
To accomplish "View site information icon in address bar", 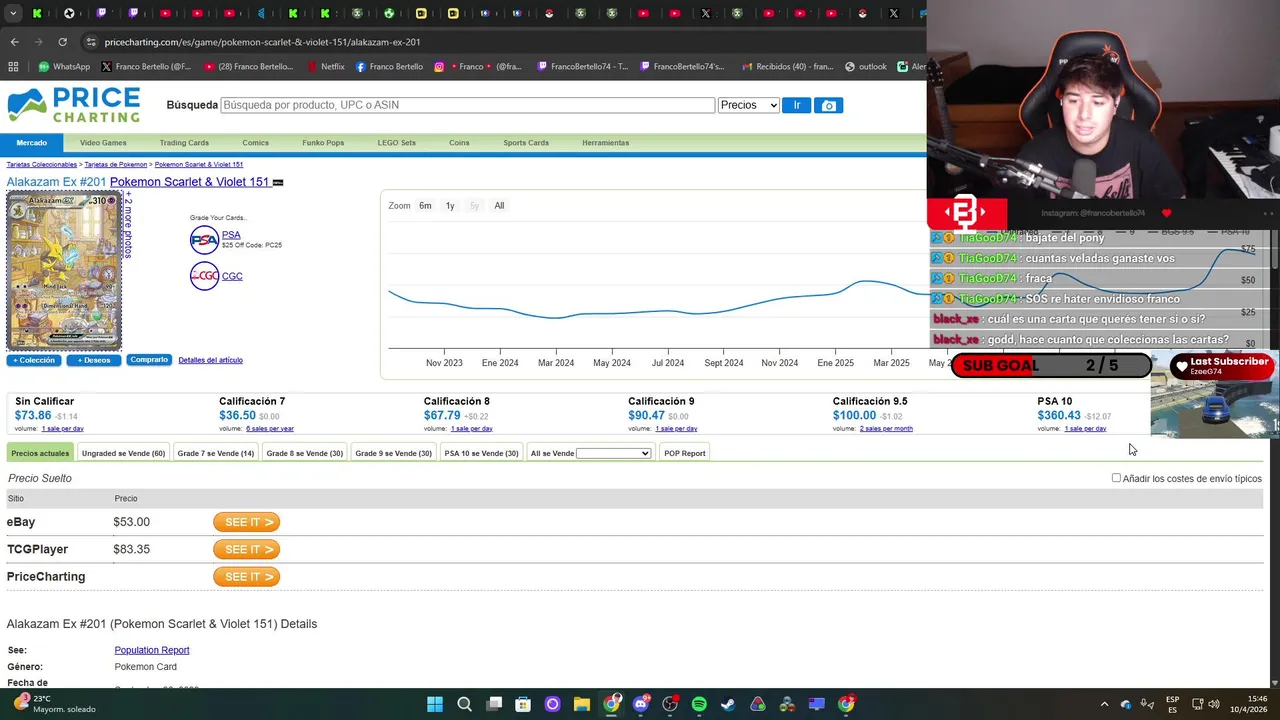I will point(91,42).
